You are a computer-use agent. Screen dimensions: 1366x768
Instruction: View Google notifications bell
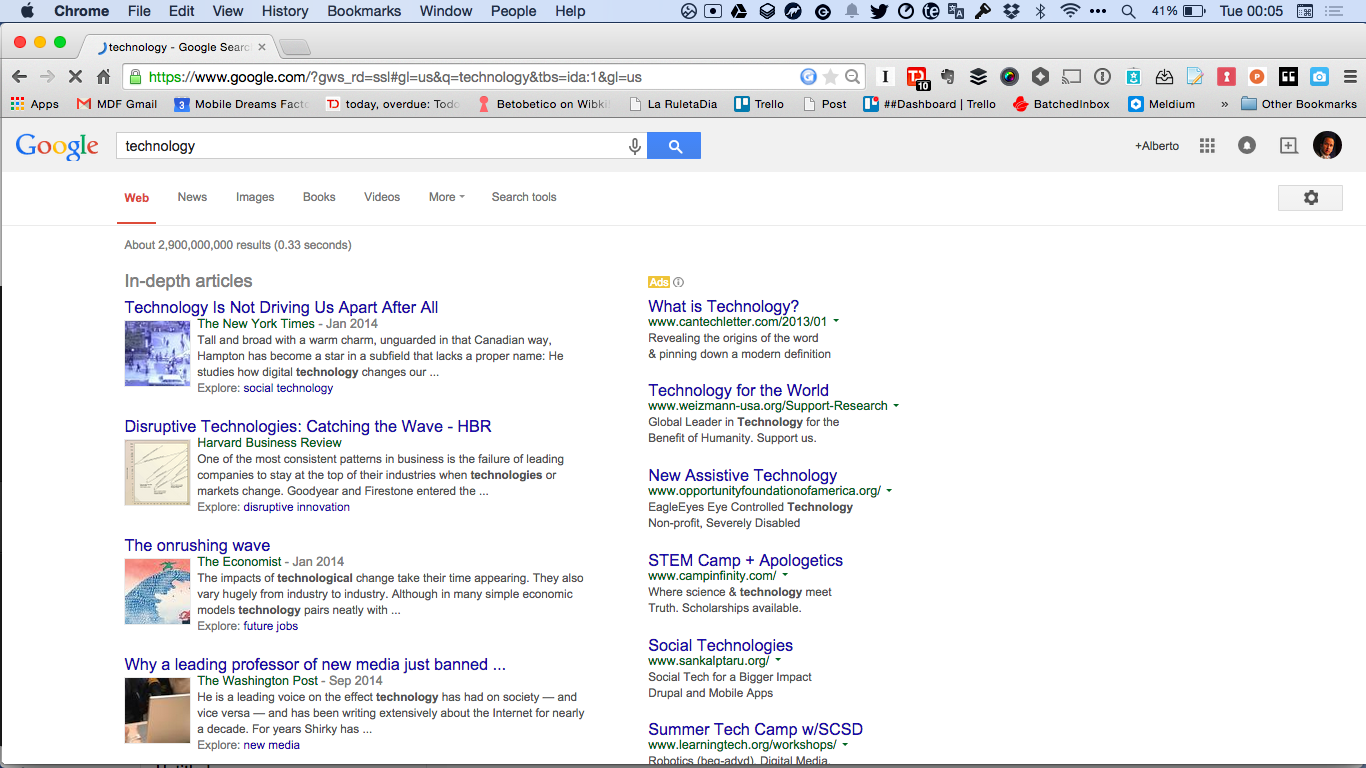pyautogui.click(x=1247, y=146)
